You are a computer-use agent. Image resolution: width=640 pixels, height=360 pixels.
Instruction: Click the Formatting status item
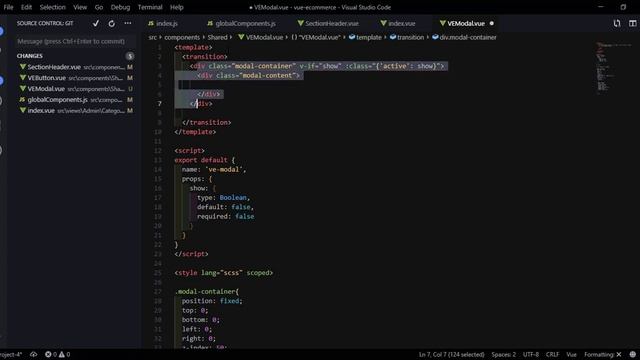point(602,354)
